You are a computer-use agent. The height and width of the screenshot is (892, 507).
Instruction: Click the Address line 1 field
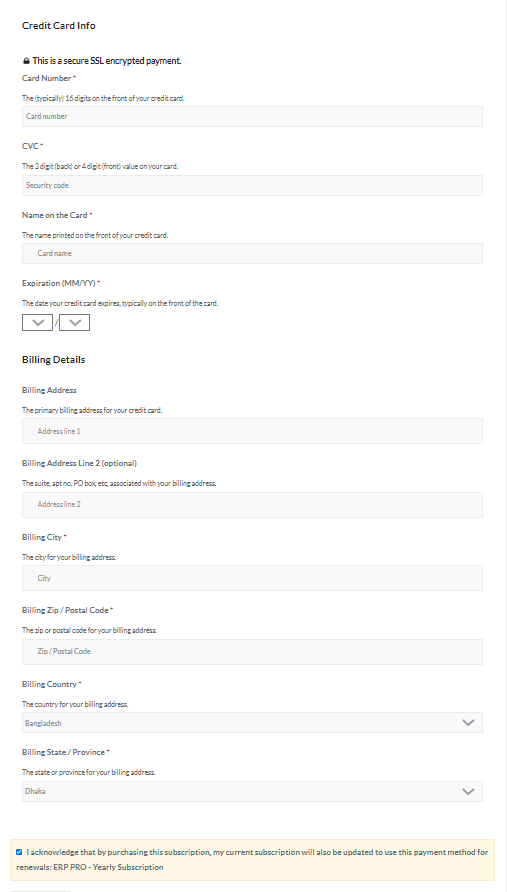click(x=252, y=431)
